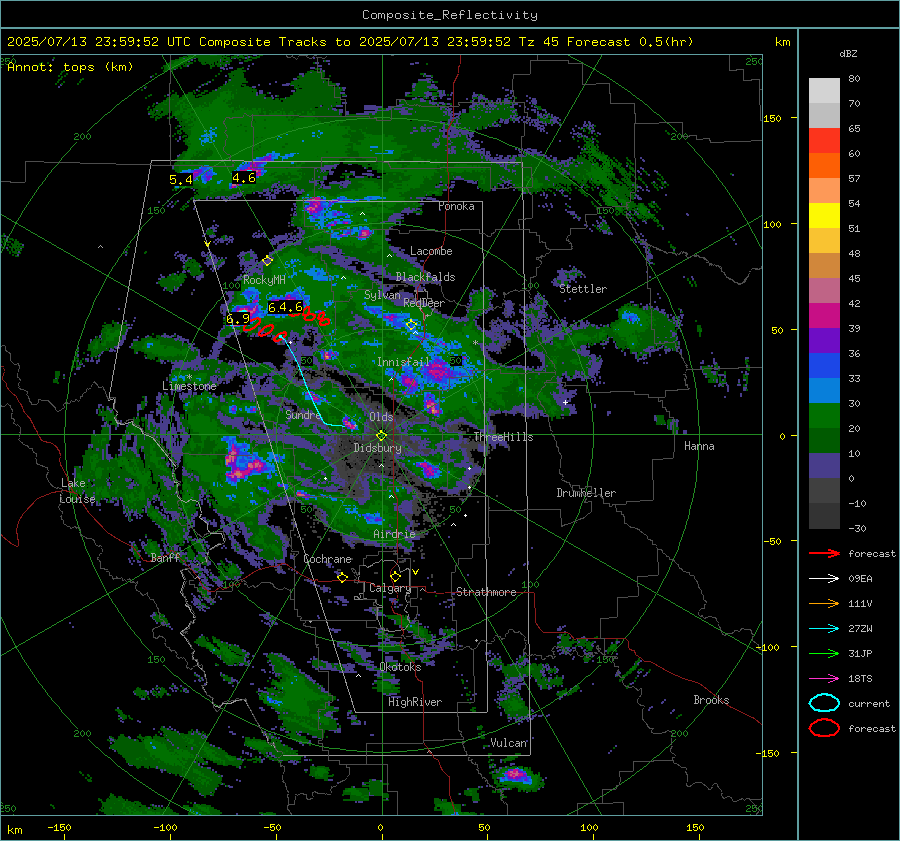
Task: Click the Limestone label
Action: tap(189, 386)
